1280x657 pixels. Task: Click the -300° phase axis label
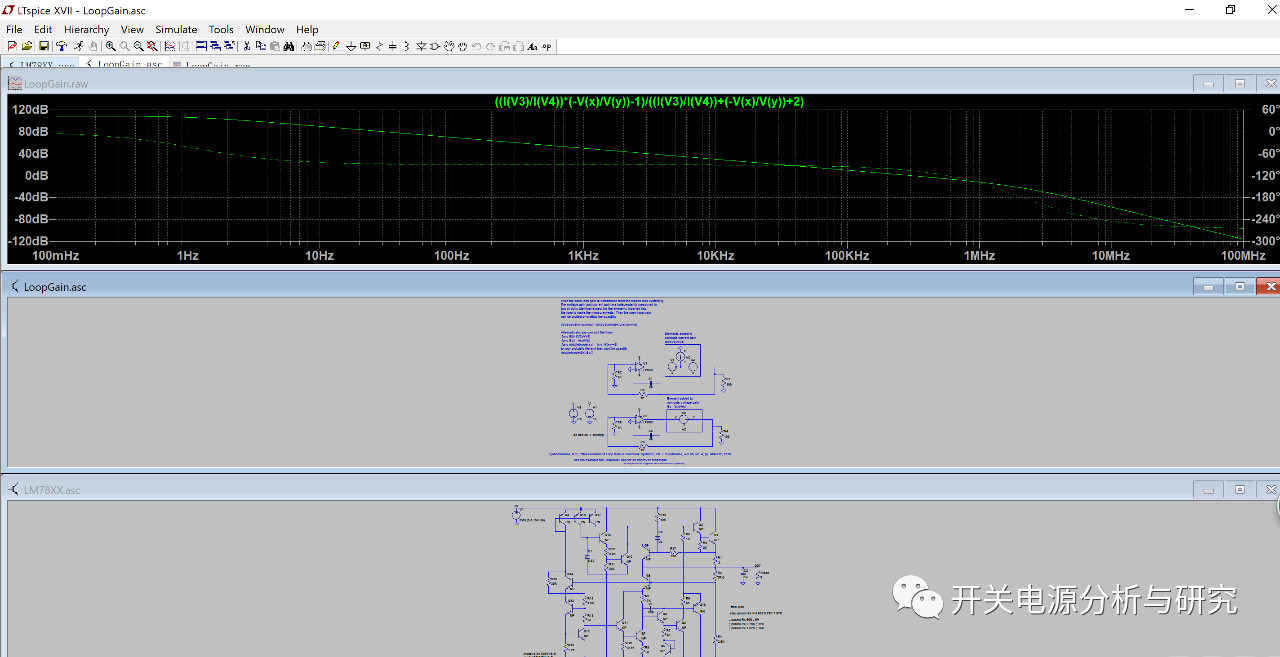(x=1267, y=241)
